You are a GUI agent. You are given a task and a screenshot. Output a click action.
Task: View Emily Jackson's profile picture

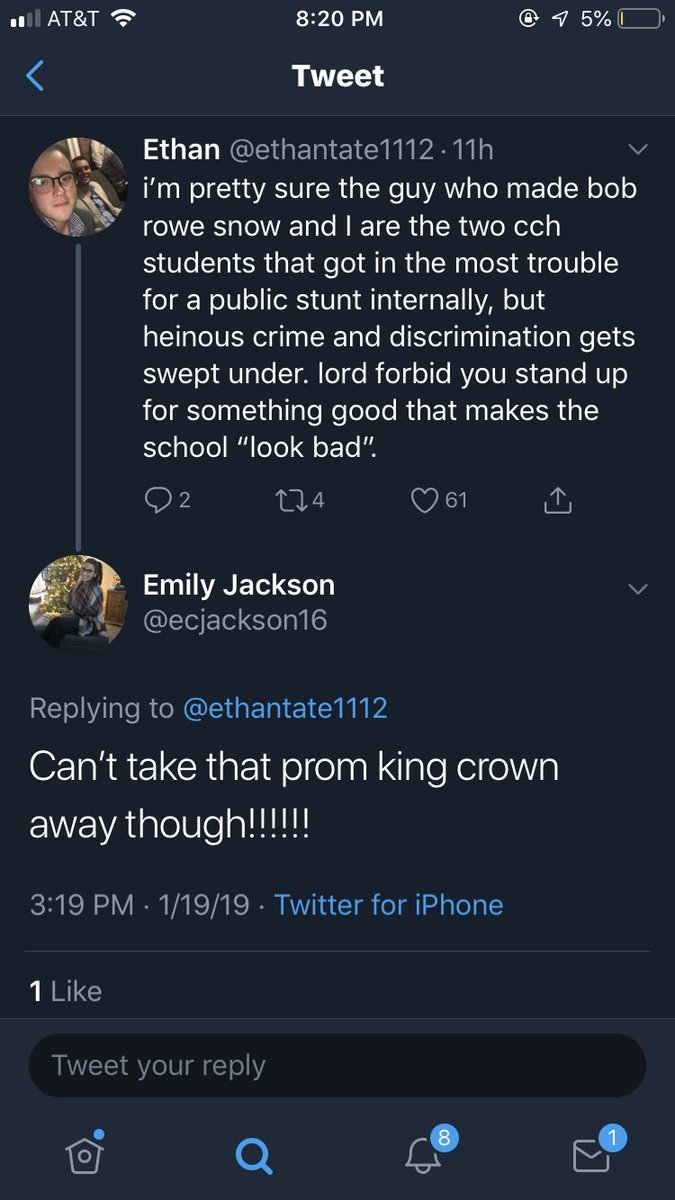pos(77,604)
